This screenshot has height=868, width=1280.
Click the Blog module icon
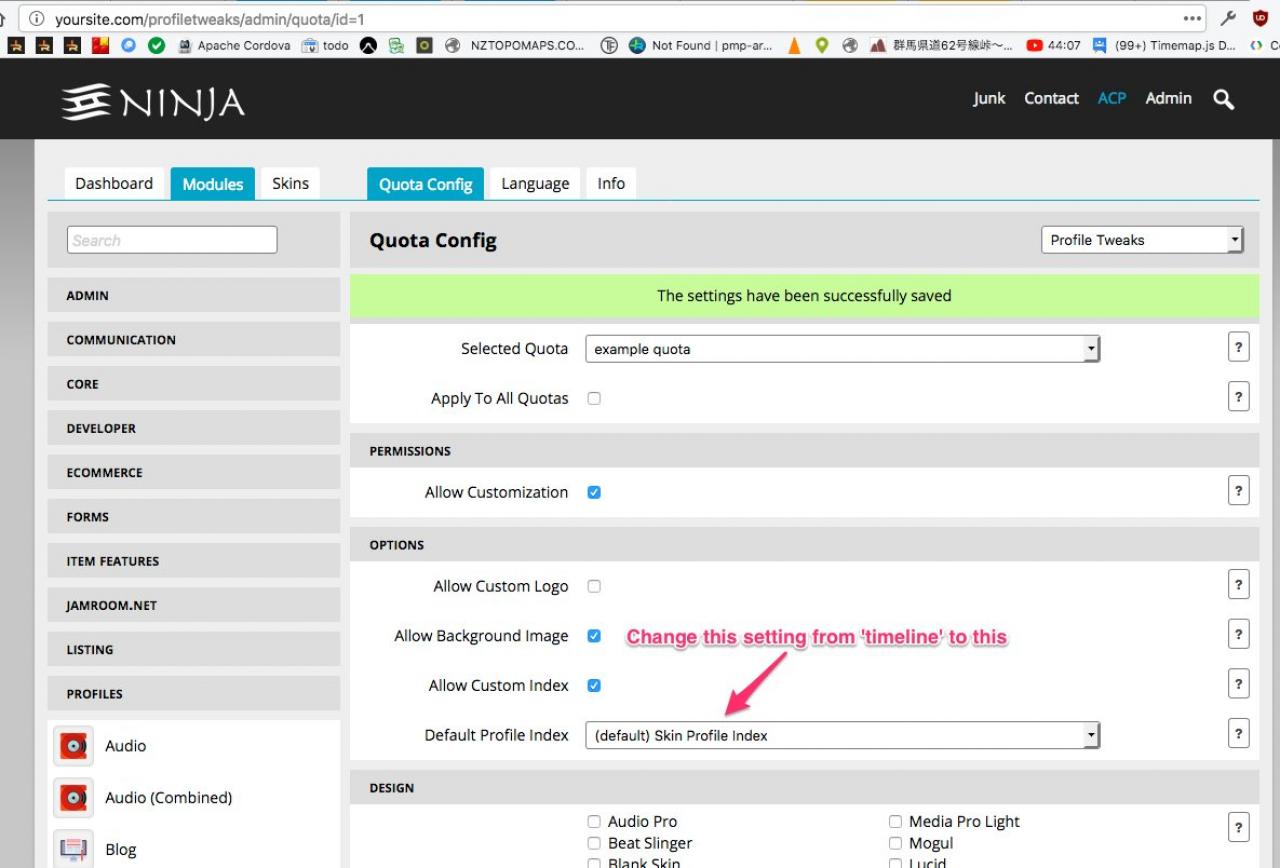pyautogui.click(x=73, y=849)
